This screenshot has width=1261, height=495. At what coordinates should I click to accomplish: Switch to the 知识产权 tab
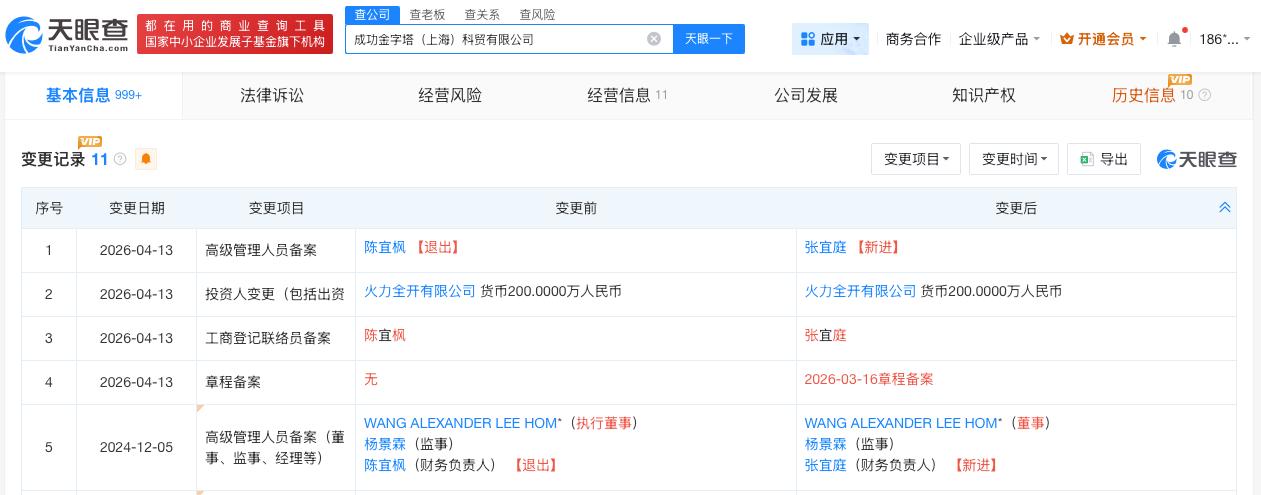click(x=984, y=95)
